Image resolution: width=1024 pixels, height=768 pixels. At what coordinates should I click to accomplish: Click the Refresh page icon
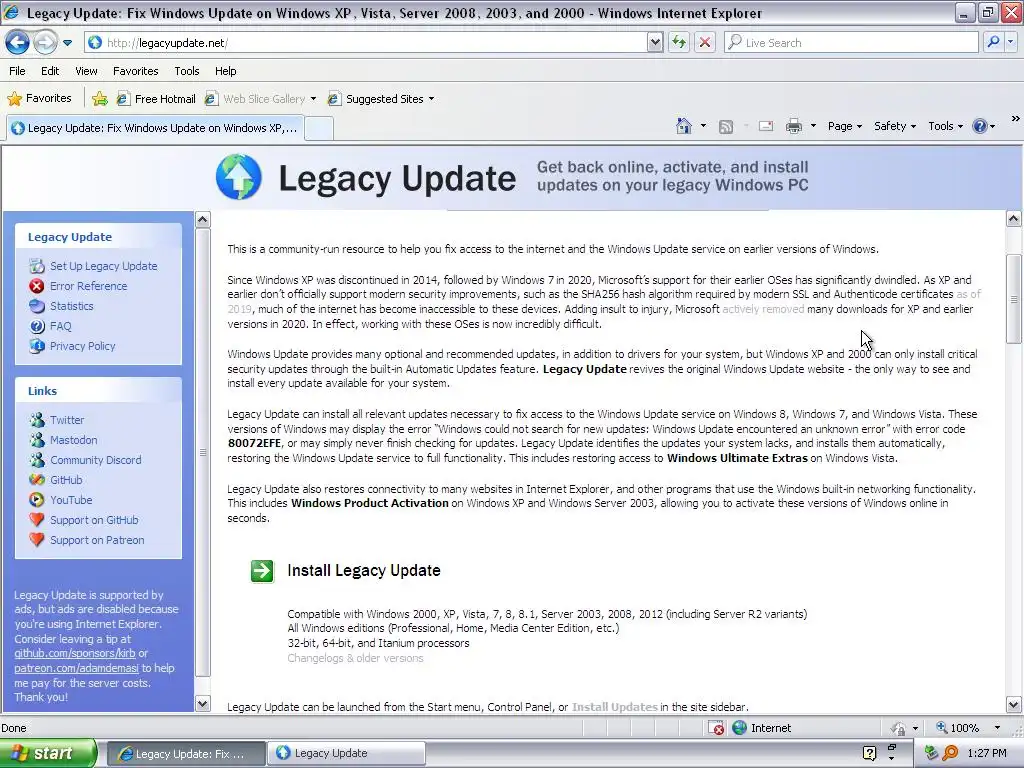(679, 42)
